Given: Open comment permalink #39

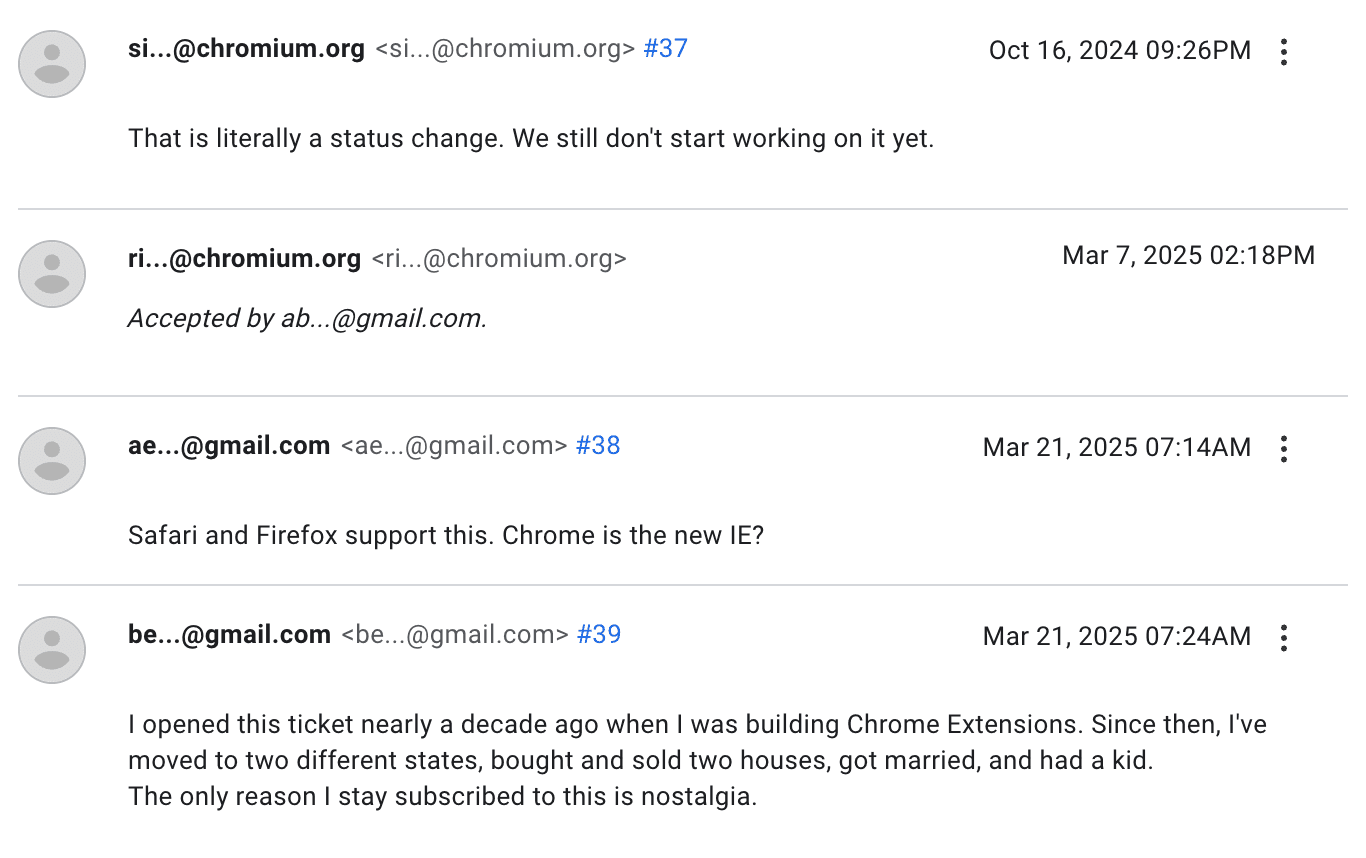Looking at the screenshot, I should coord(599,635).
